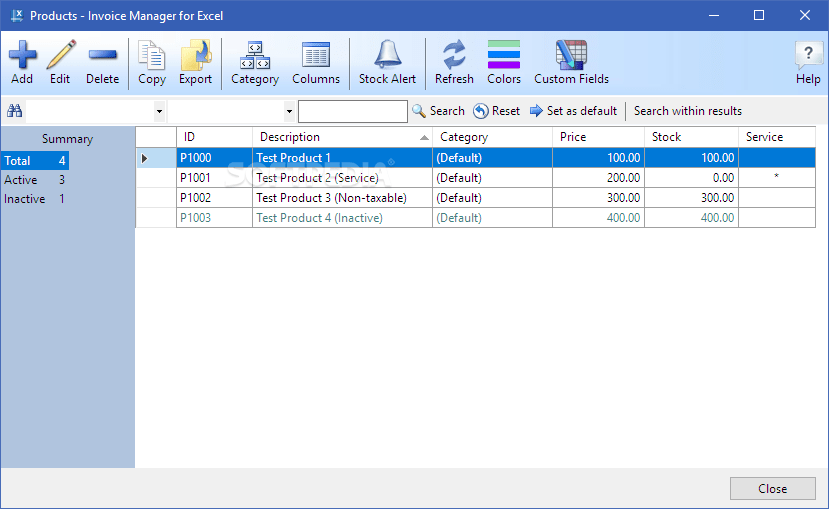Click the Test Product 1 description
This screenshot has width=829, height=509.
(x=342, y=158)
